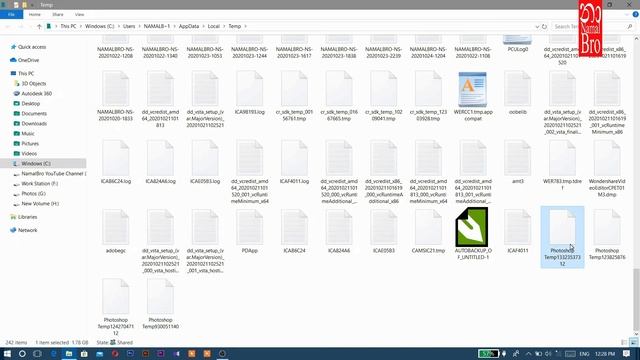Open the Action Center notifications icon
640x360 pixels.
(x=627, y=353)
